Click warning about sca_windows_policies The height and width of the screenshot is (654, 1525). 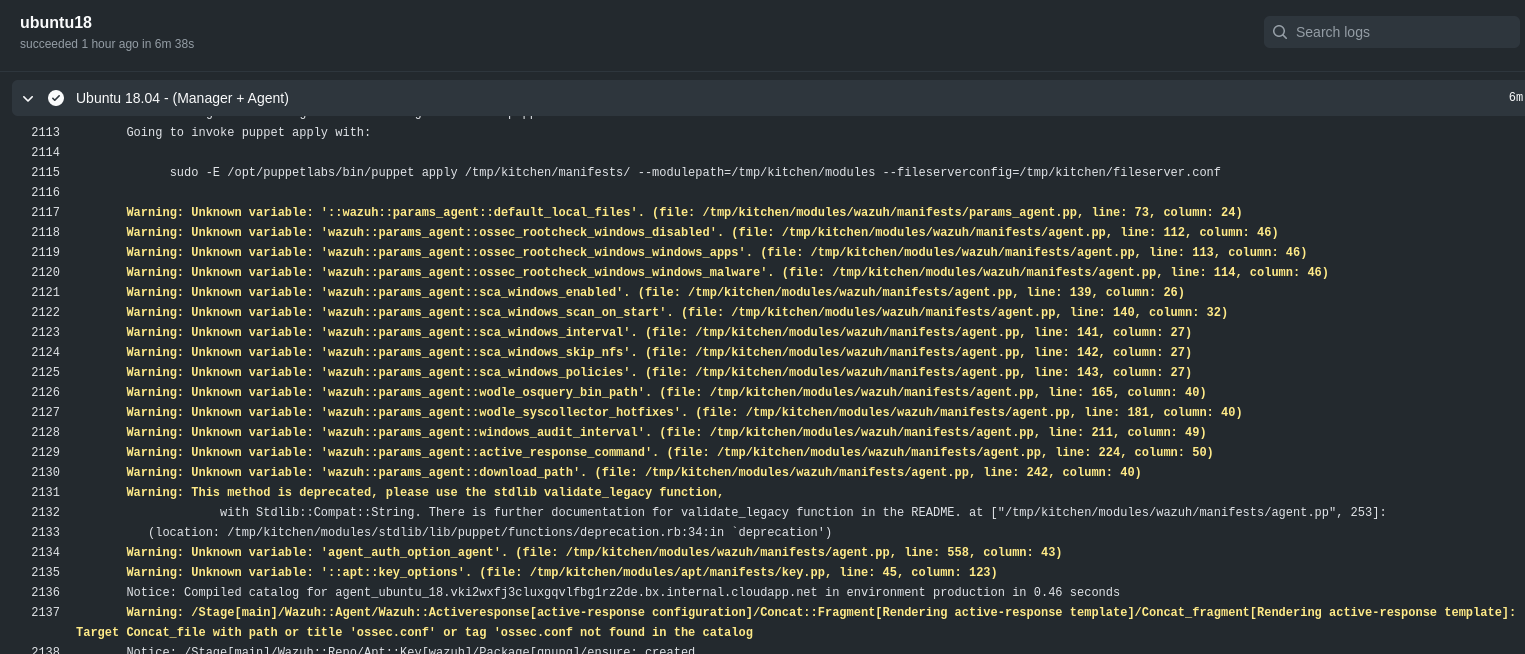(x=659, y=373)
